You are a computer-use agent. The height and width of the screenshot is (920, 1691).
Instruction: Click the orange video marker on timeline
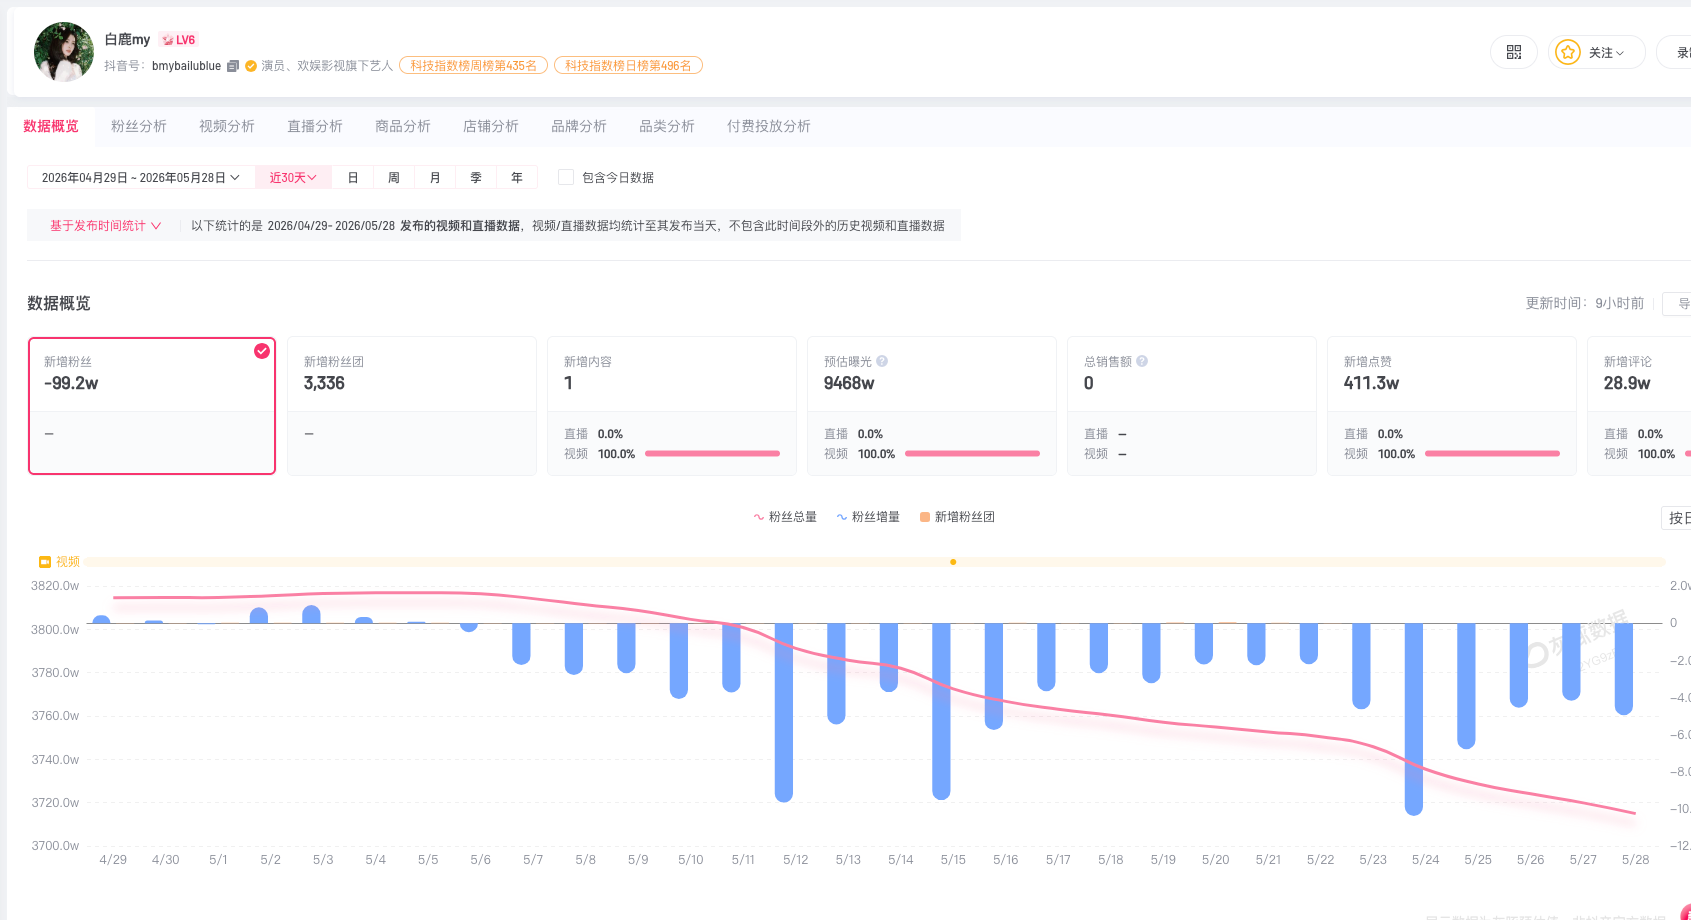pyautogui.click(x=953, y=562)
